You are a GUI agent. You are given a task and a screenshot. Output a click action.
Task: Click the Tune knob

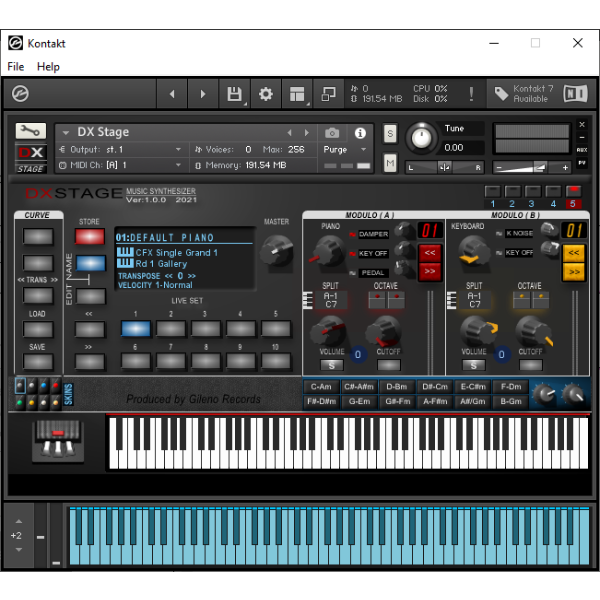point(421,137)
